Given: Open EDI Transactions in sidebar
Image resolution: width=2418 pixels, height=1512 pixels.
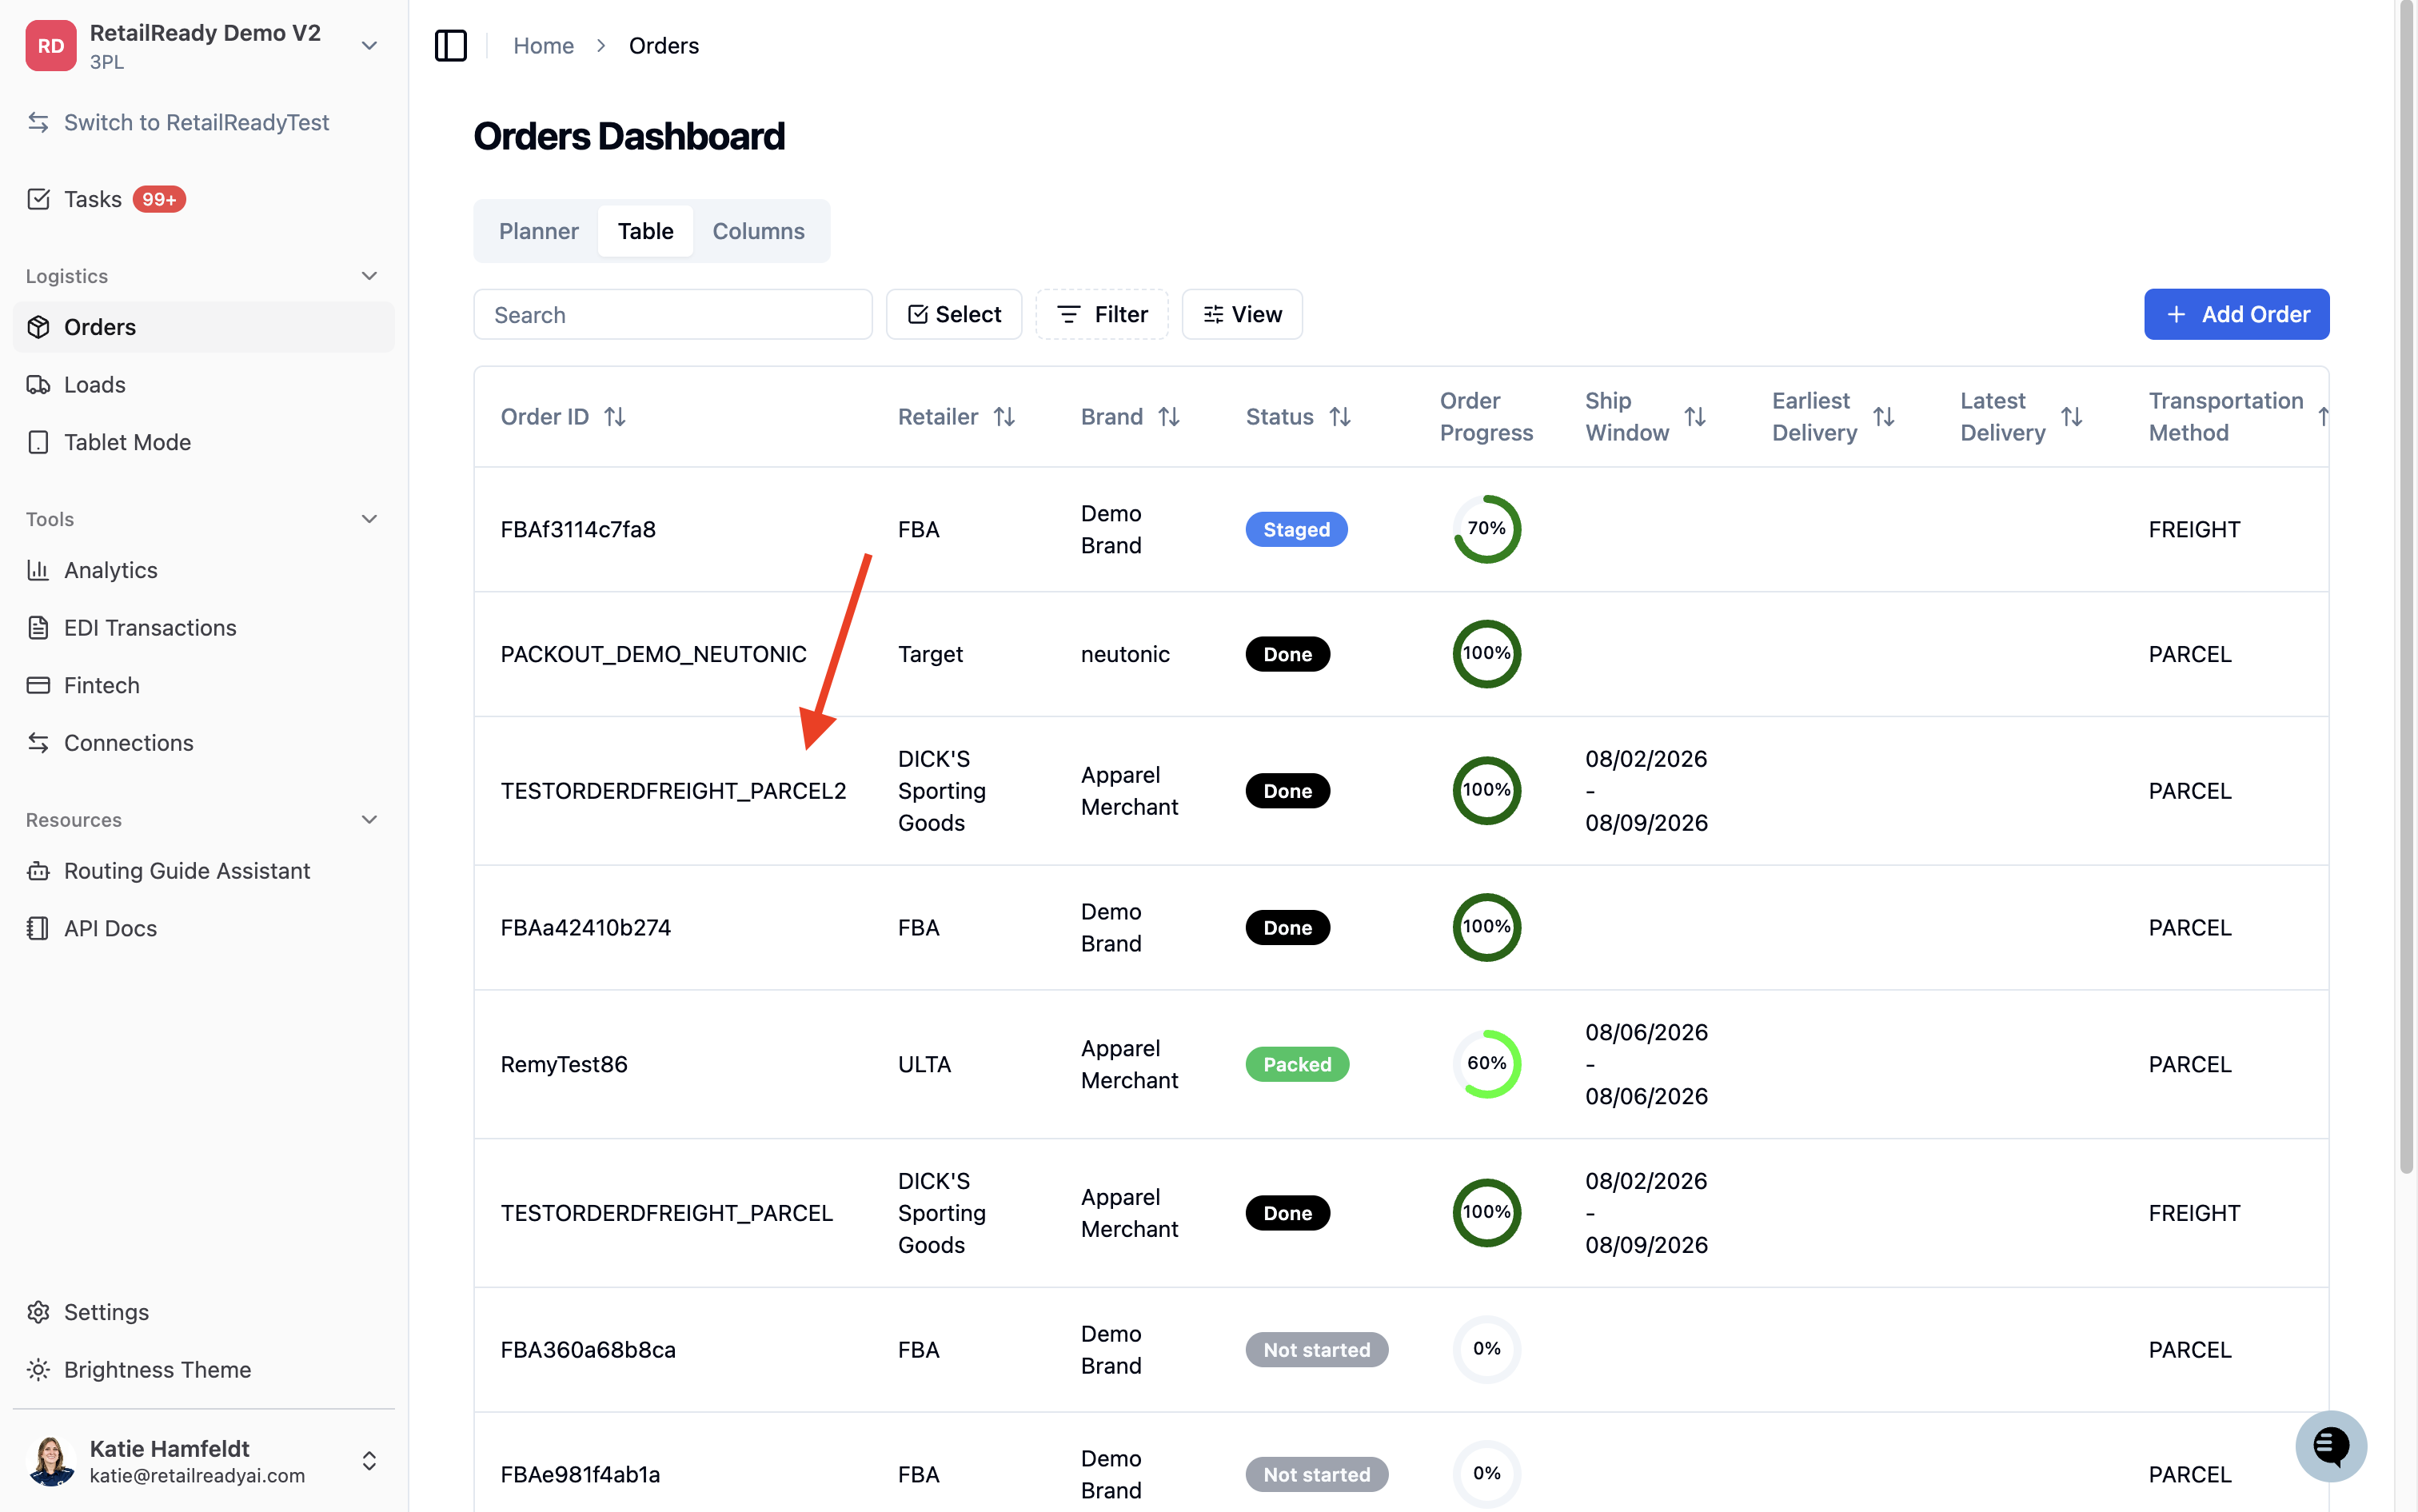Looking at the screenshot, I should [203, 628].
